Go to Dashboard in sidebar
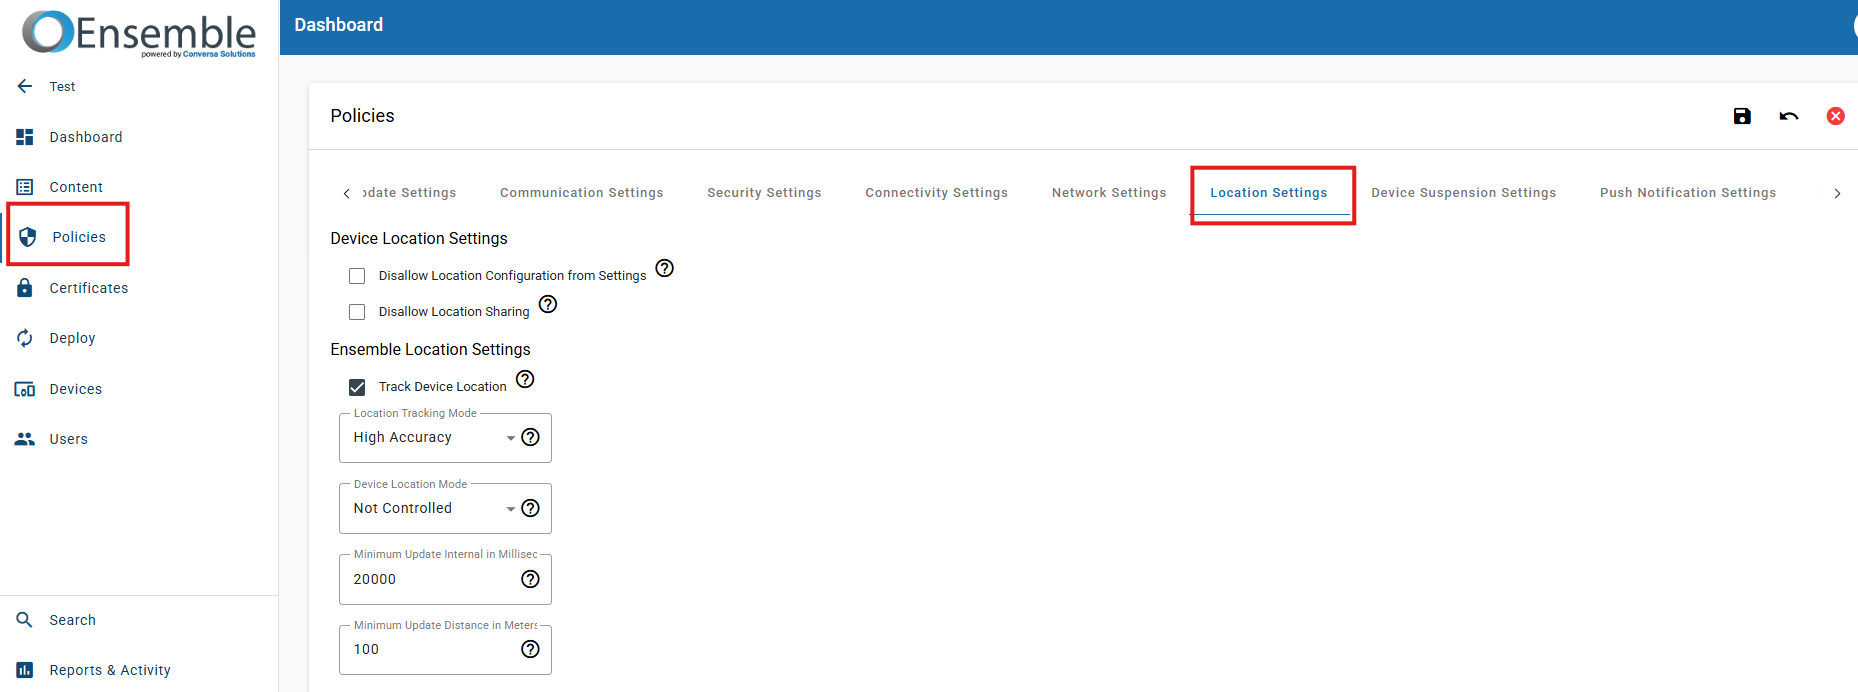Screen dimensions: 1858x692 [x=86, y=137]
